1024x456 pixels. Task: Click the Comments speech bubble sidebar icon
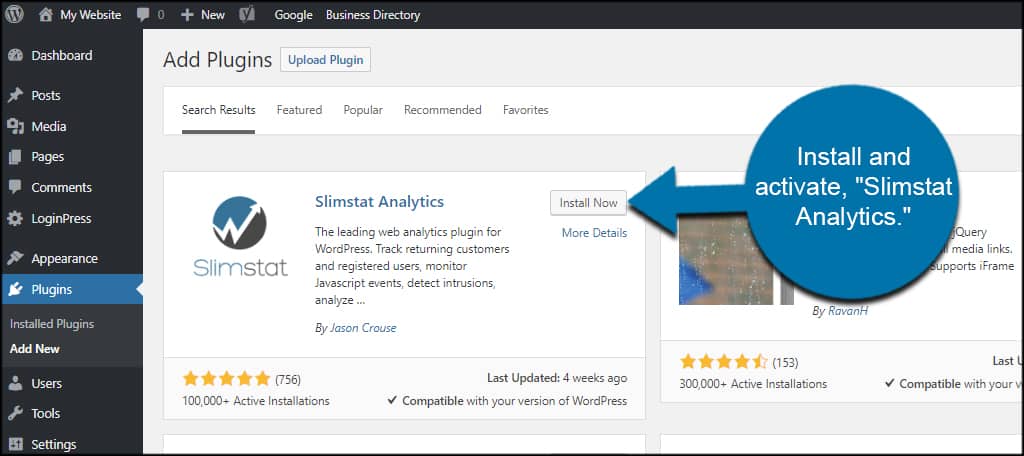[x=15, y=187]
